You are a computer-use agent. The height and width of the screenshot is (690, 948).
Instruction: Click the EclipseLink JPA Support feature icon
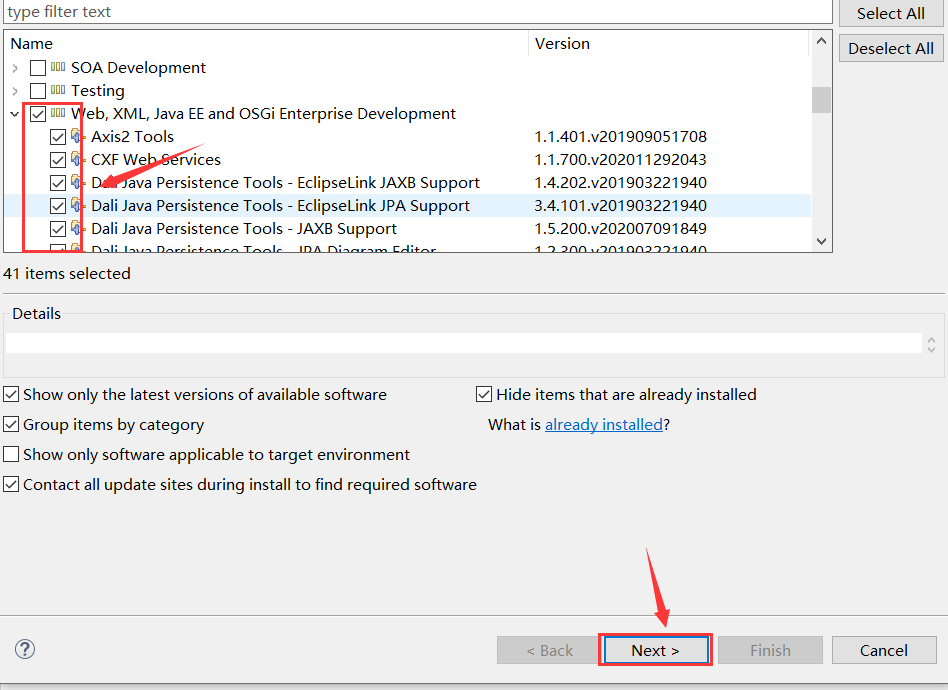pyautogui.click(x=78, y=206)
